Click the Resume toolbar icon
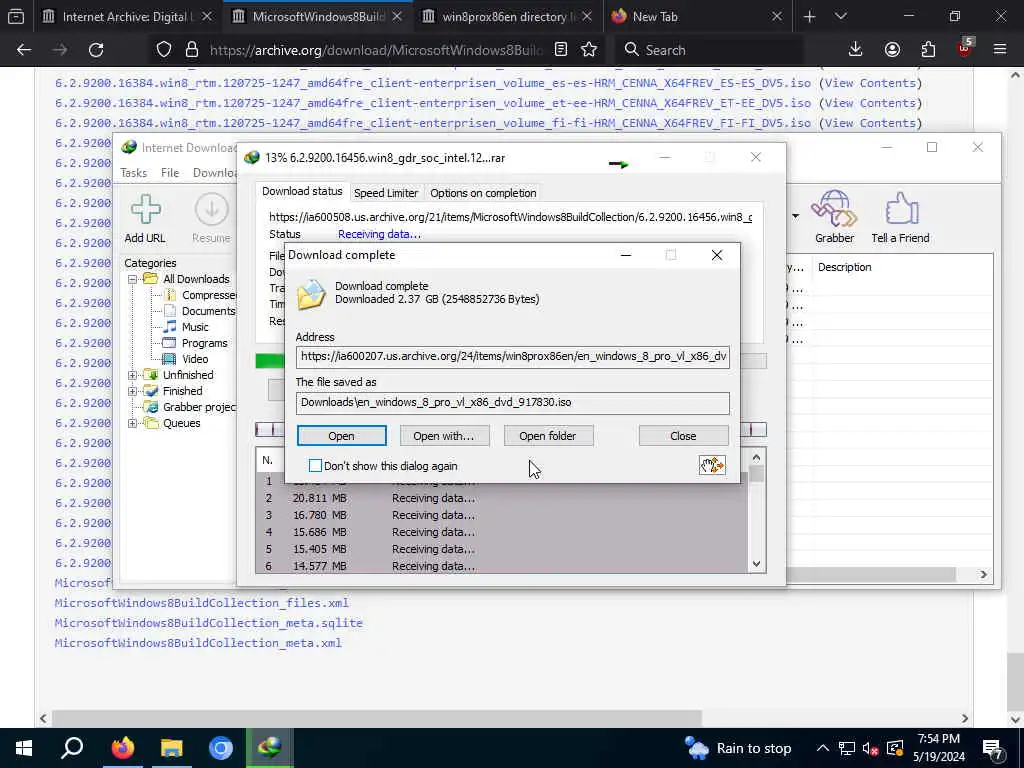The height and width of the screenshot is (768, 1024). [211, 219]
